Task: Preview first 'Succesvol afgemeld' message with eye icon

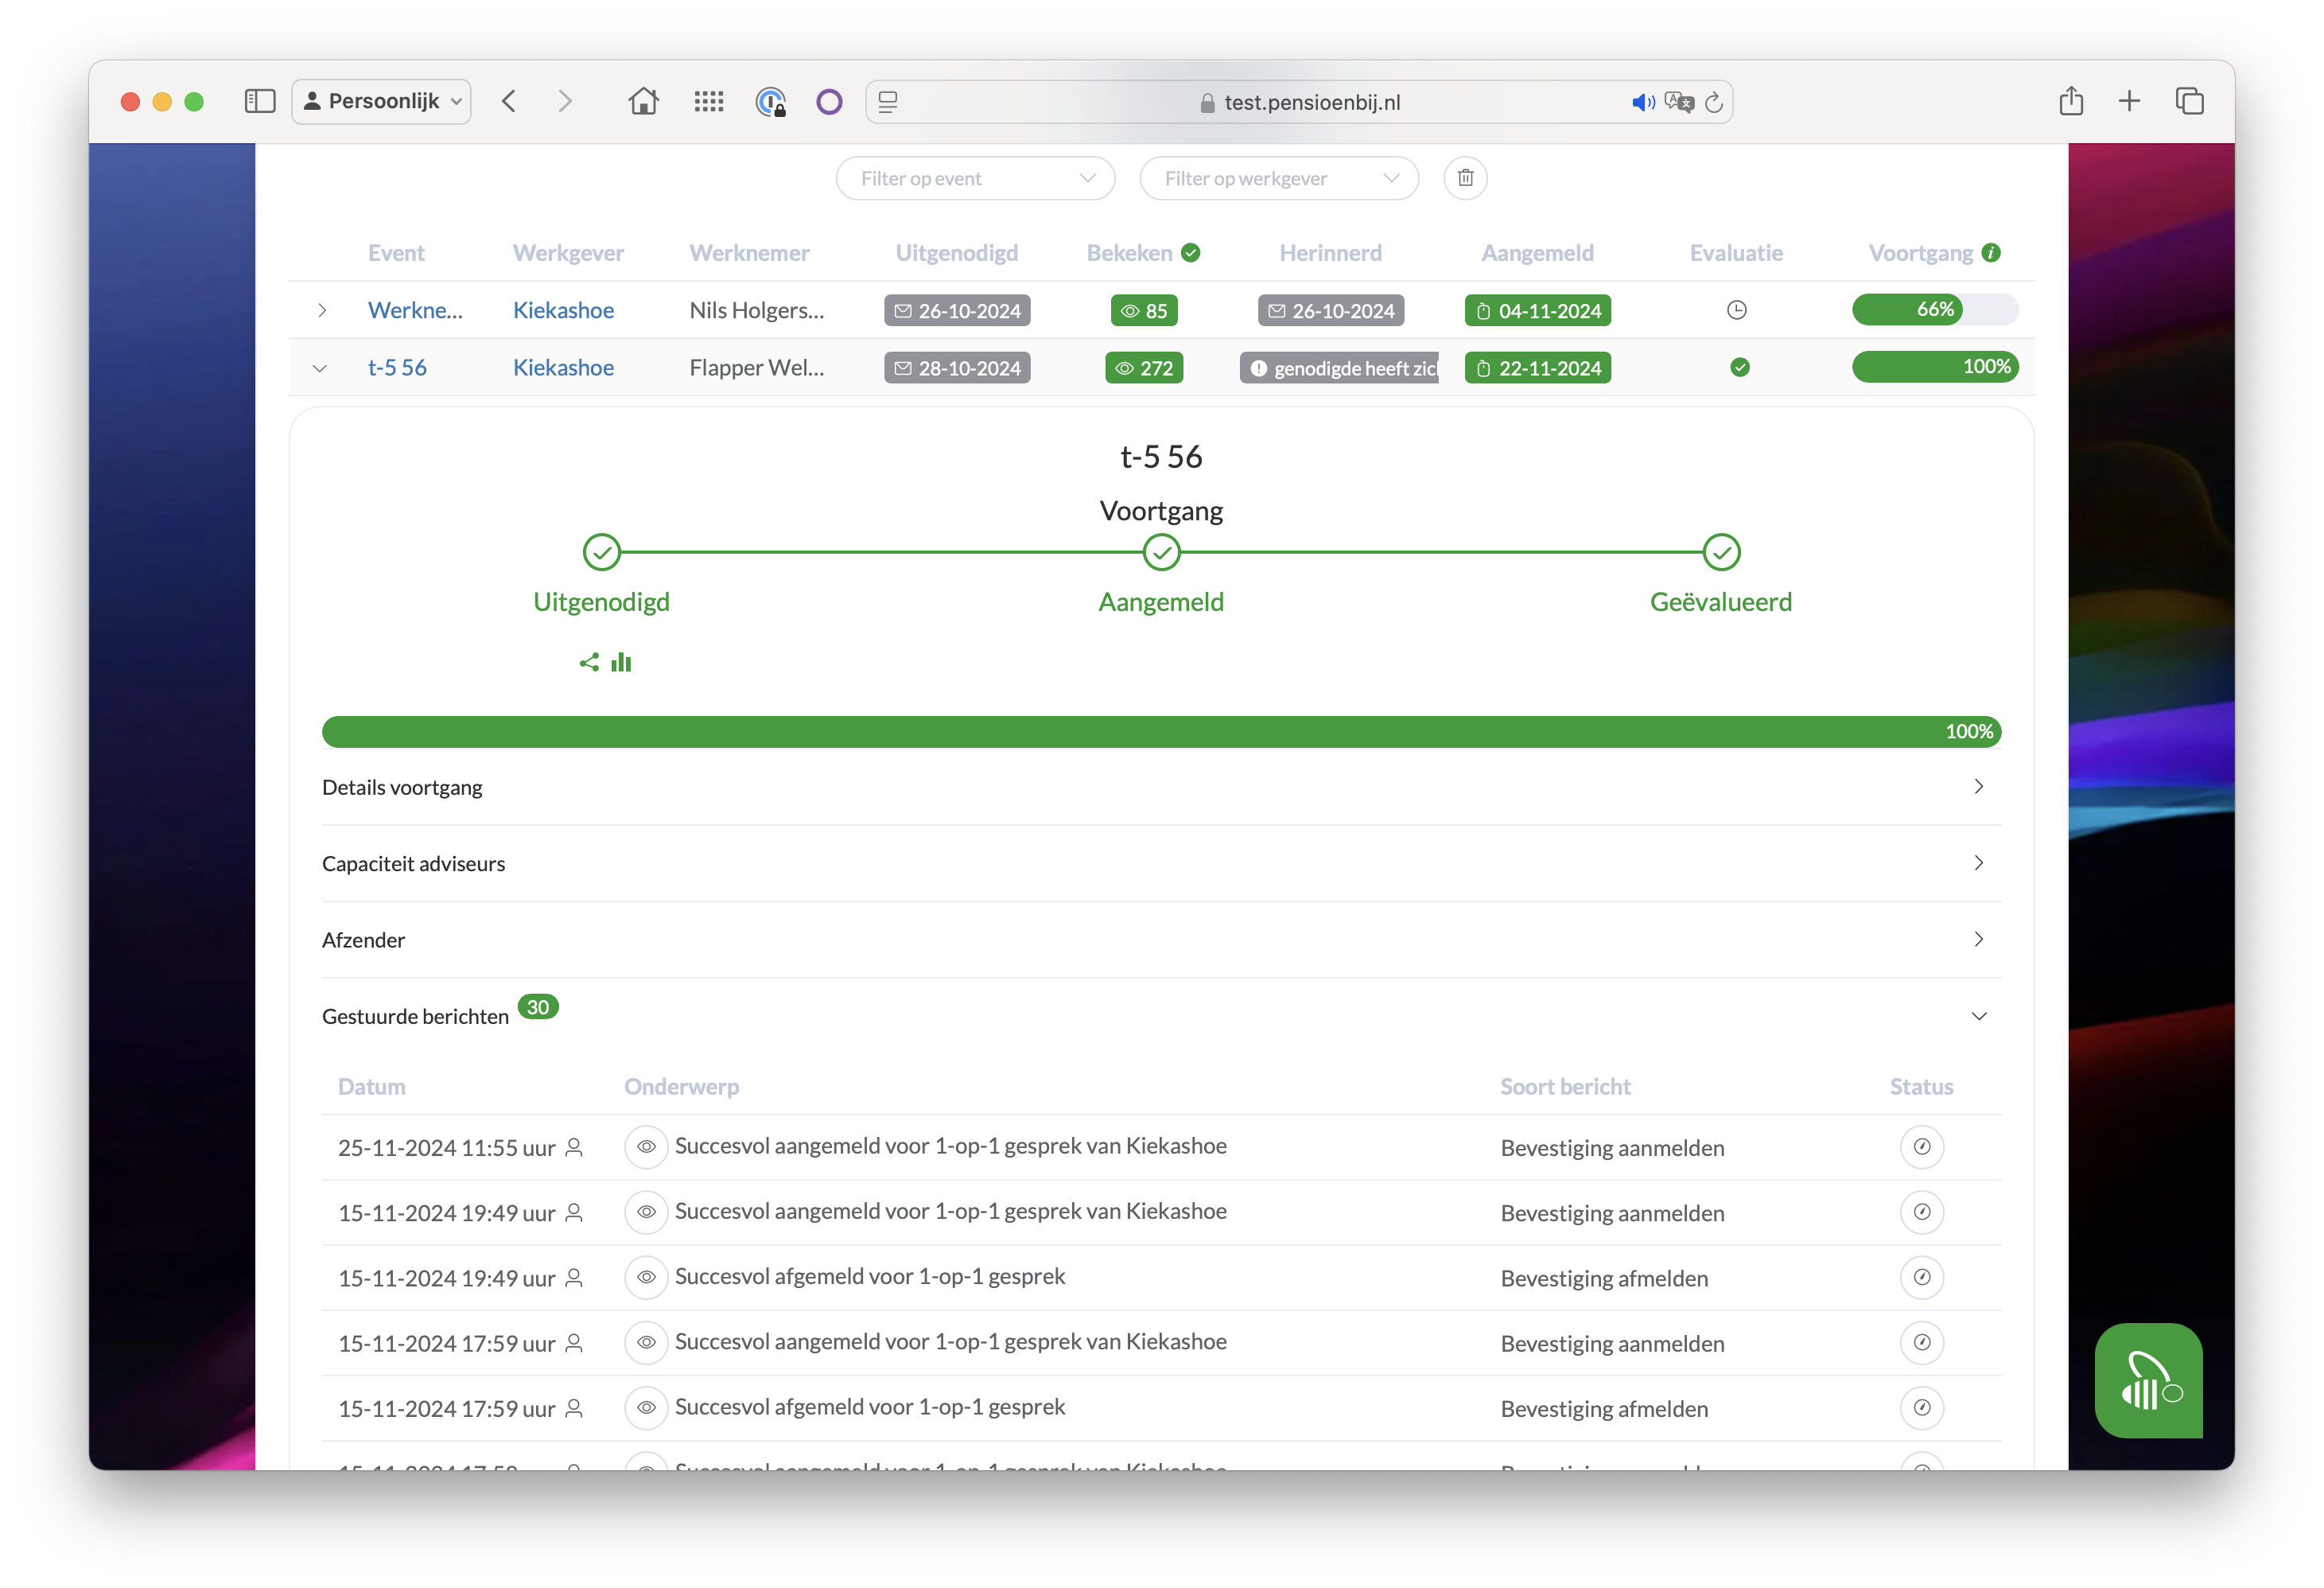Action: click(646, 1277)
